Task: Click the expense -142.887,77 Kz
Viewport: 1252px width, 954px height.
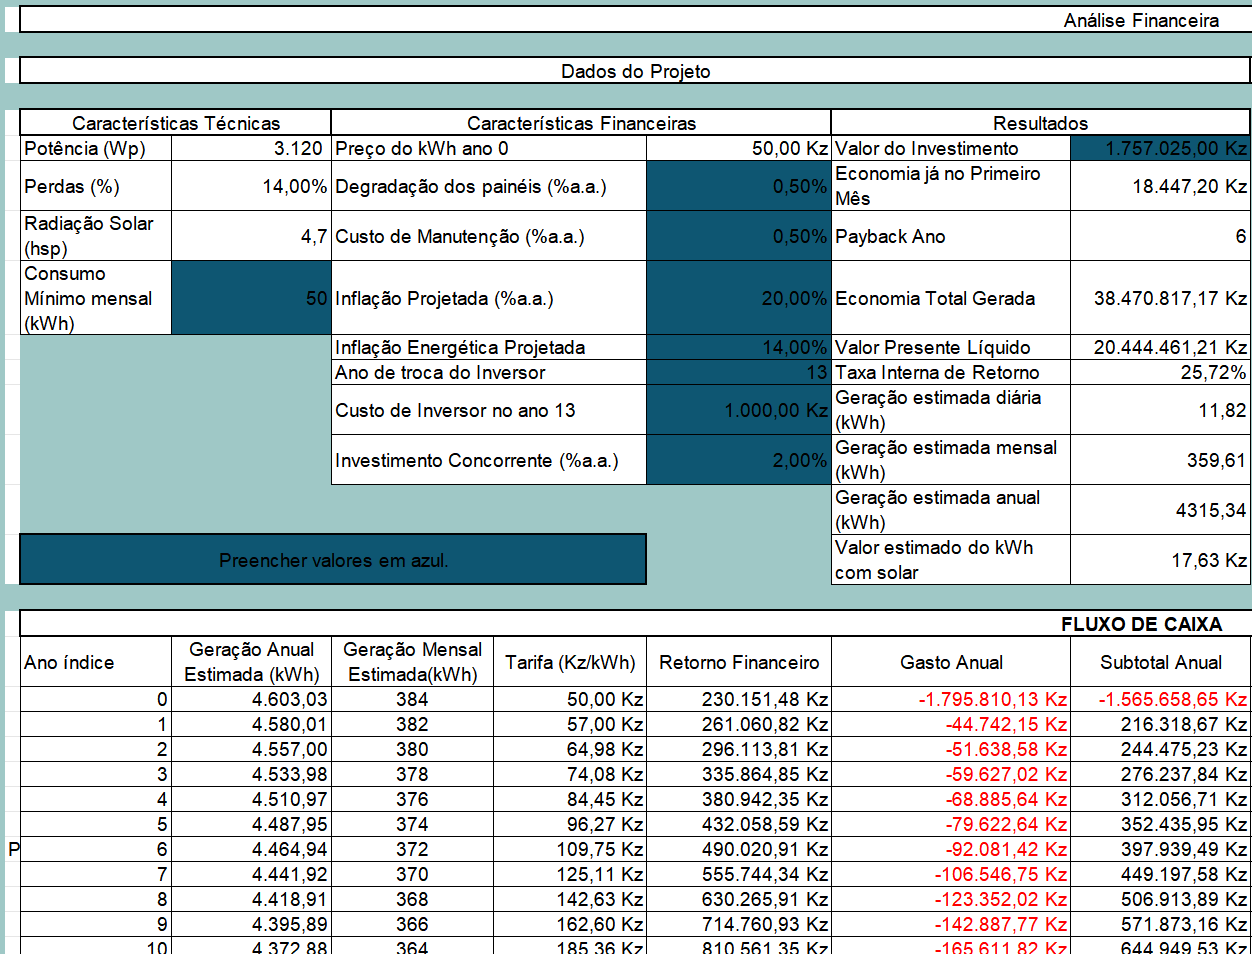Action: 951,924
